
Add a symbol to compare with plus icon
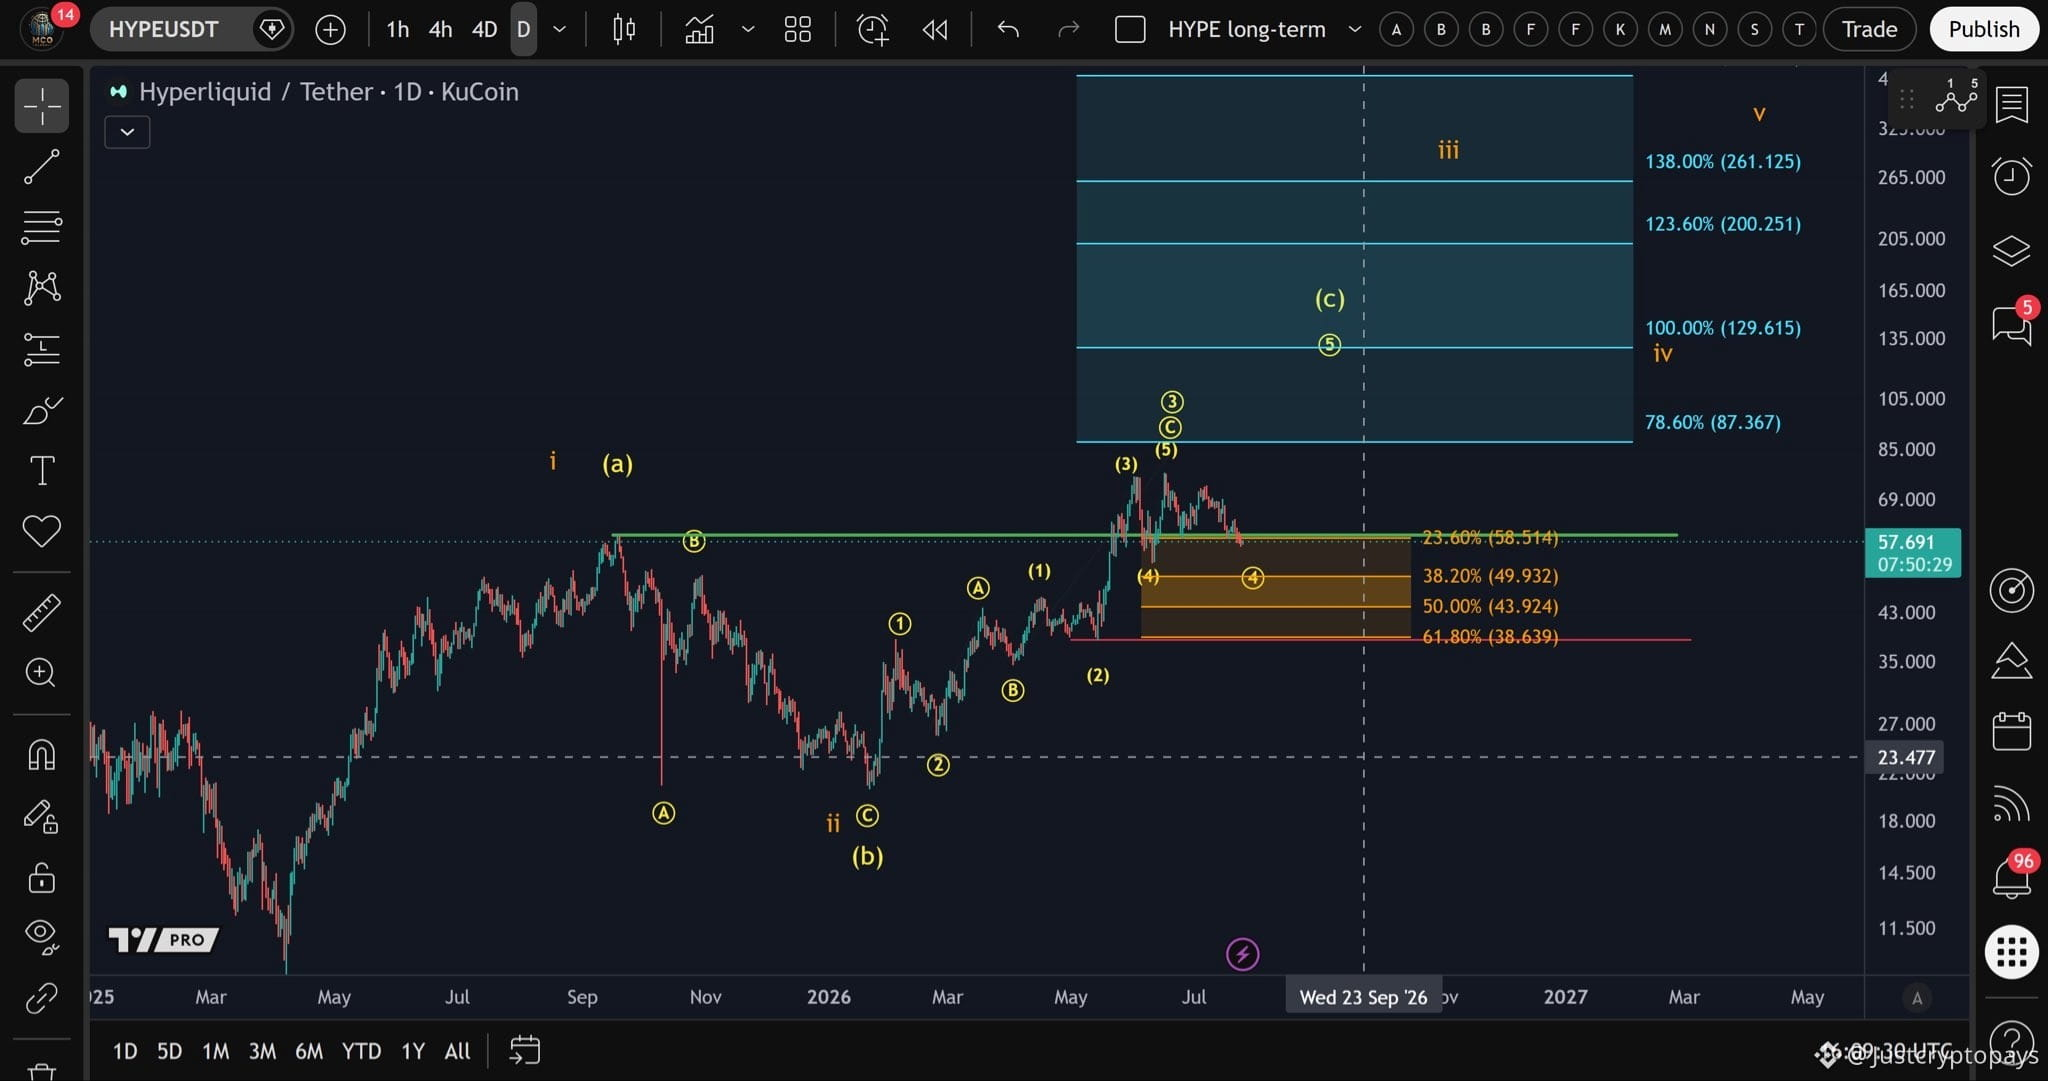[330, 30]
